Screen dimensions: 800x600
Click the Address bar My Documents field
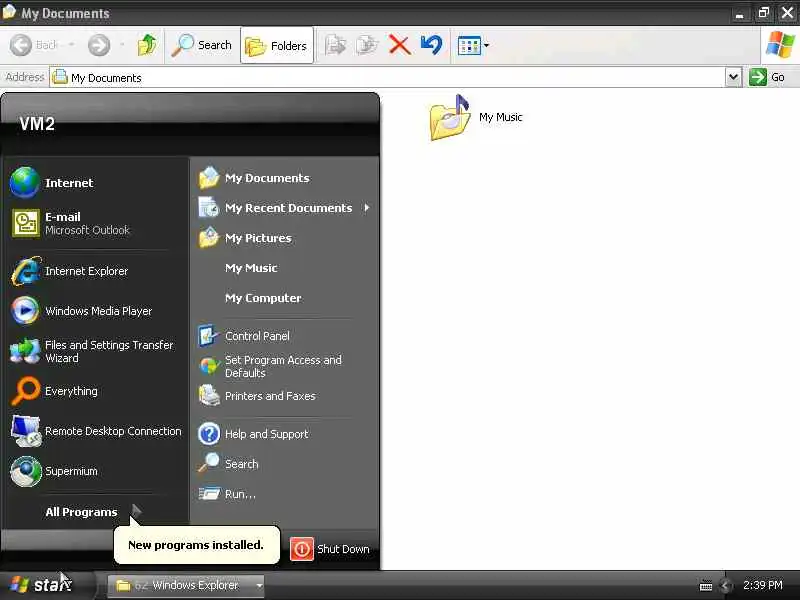point(388,78)
